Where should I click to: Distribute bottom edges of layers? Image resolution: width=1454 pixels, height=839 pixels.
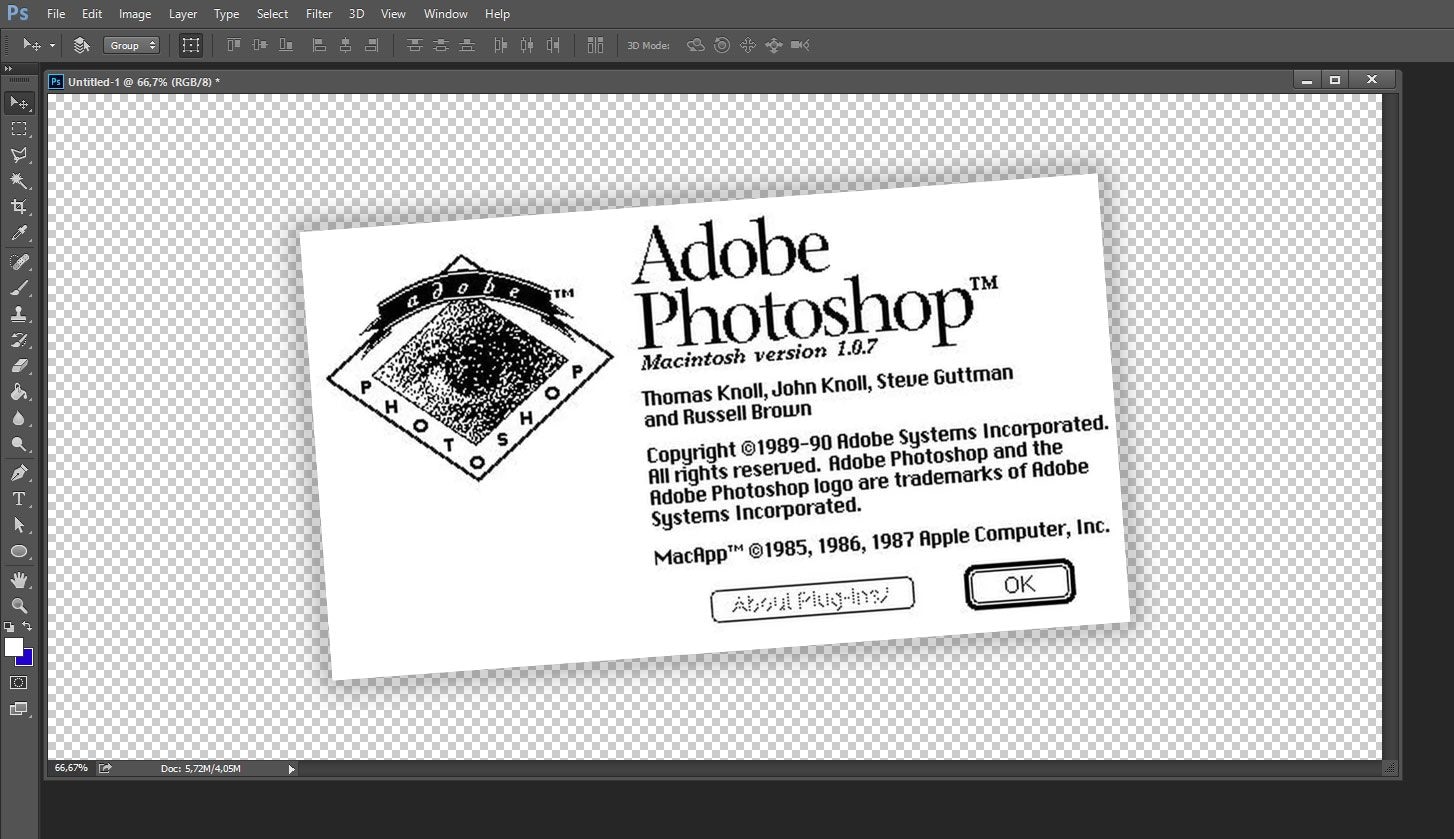click(466, 45)
